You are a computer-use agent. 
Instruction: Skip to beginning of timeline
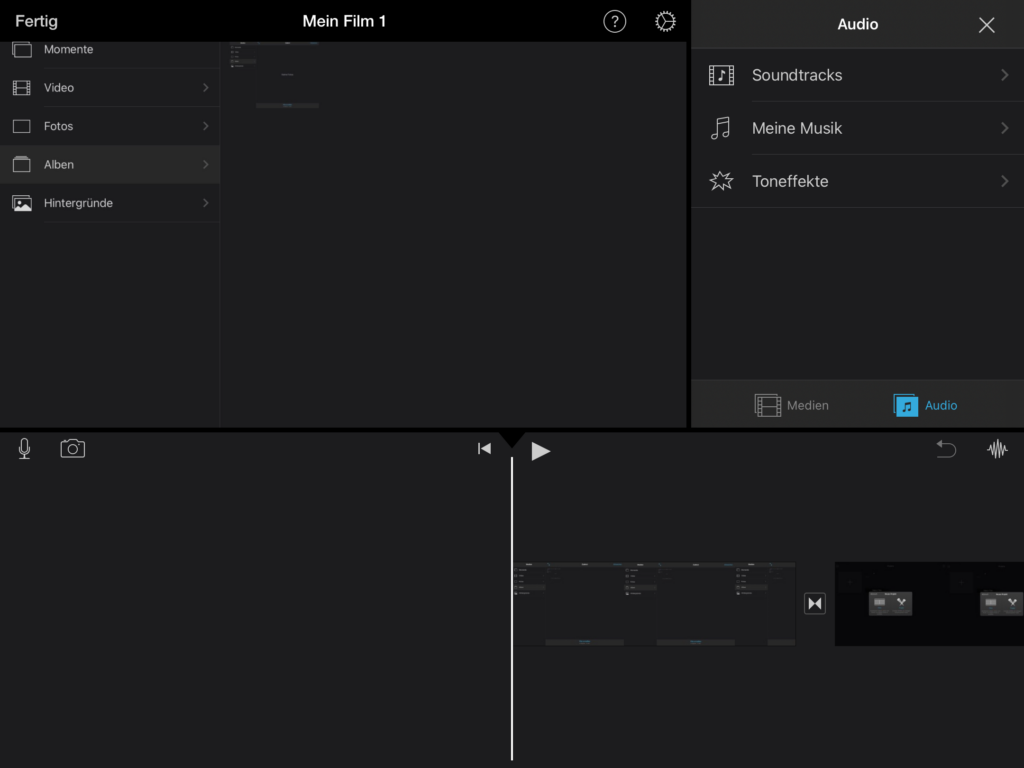(484, 449)
